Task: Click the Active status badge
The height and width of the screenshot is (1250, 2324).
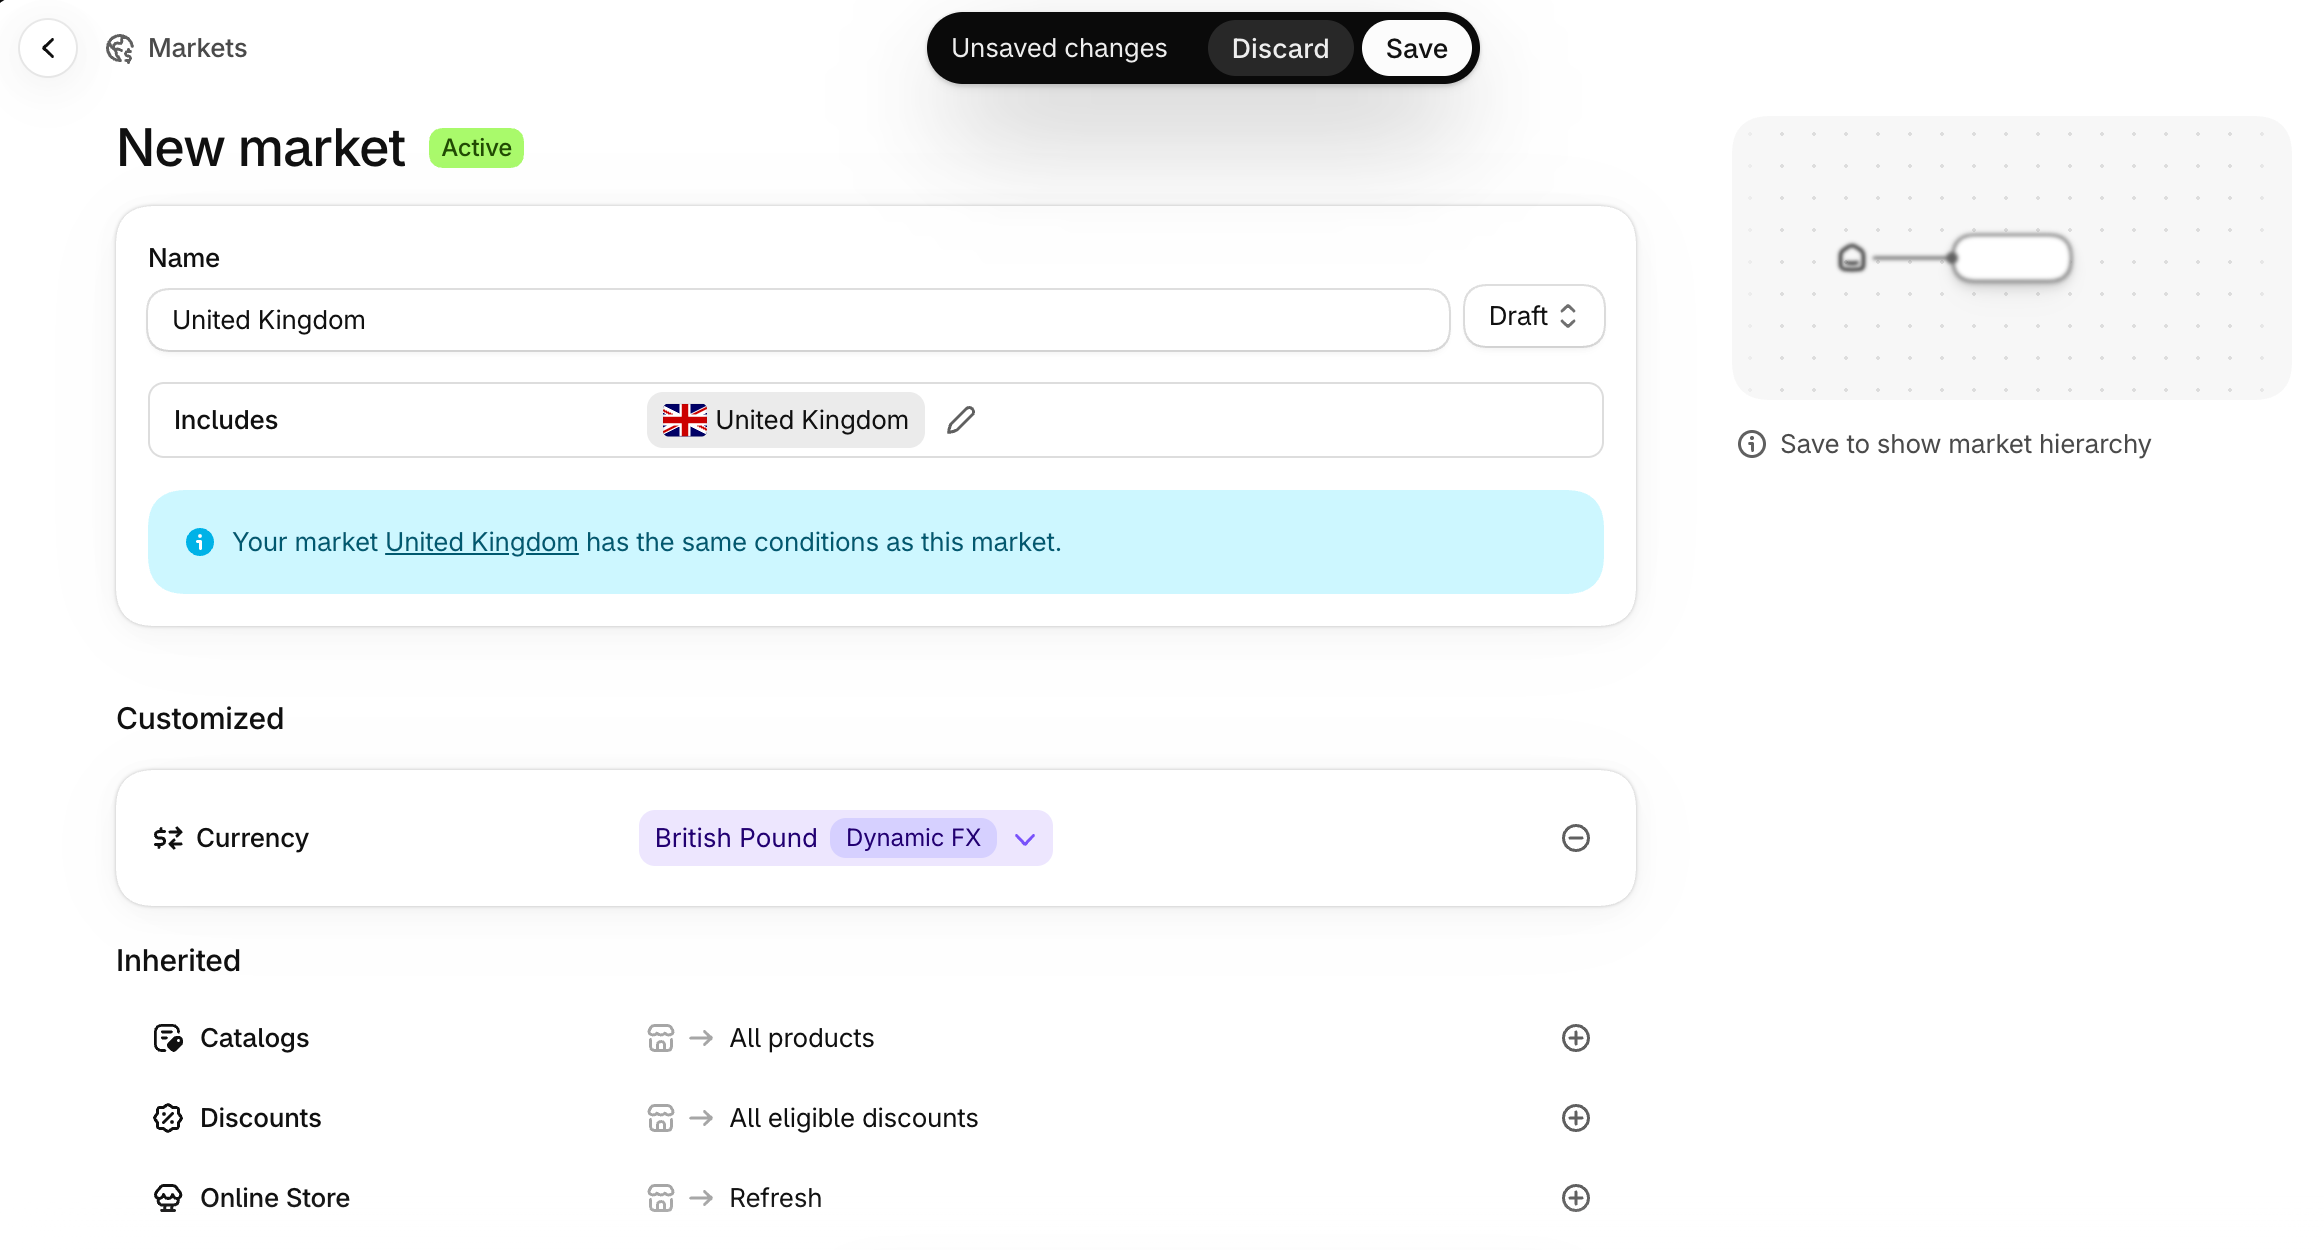Action: [x=477, y=148]
